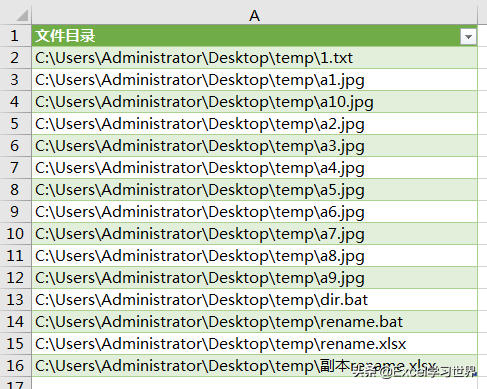The height and width of the screenshot is (389, 487).
Task: Select the cell with a5.jpg path
Action: [254, 190]
